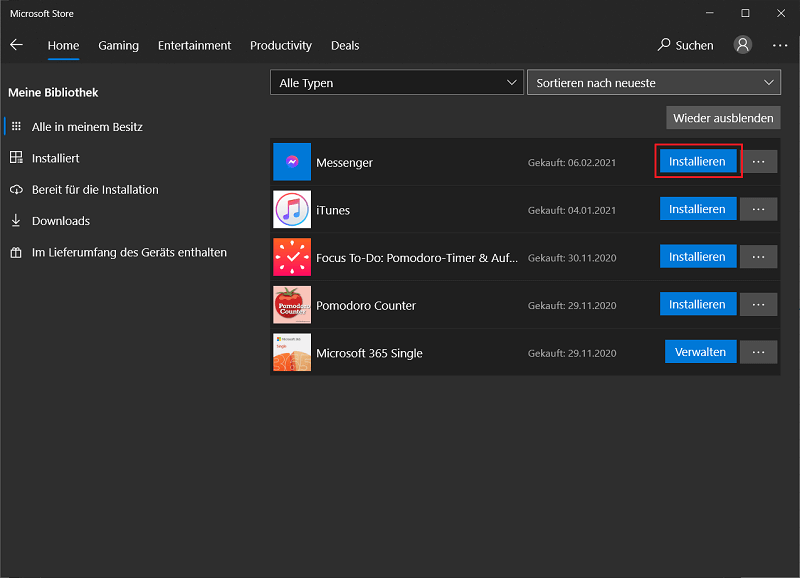Click Gekauft: 04.01.2021 date text
Image resolution: width=800 pixels, height=578 pixels.
click(571, 210)
